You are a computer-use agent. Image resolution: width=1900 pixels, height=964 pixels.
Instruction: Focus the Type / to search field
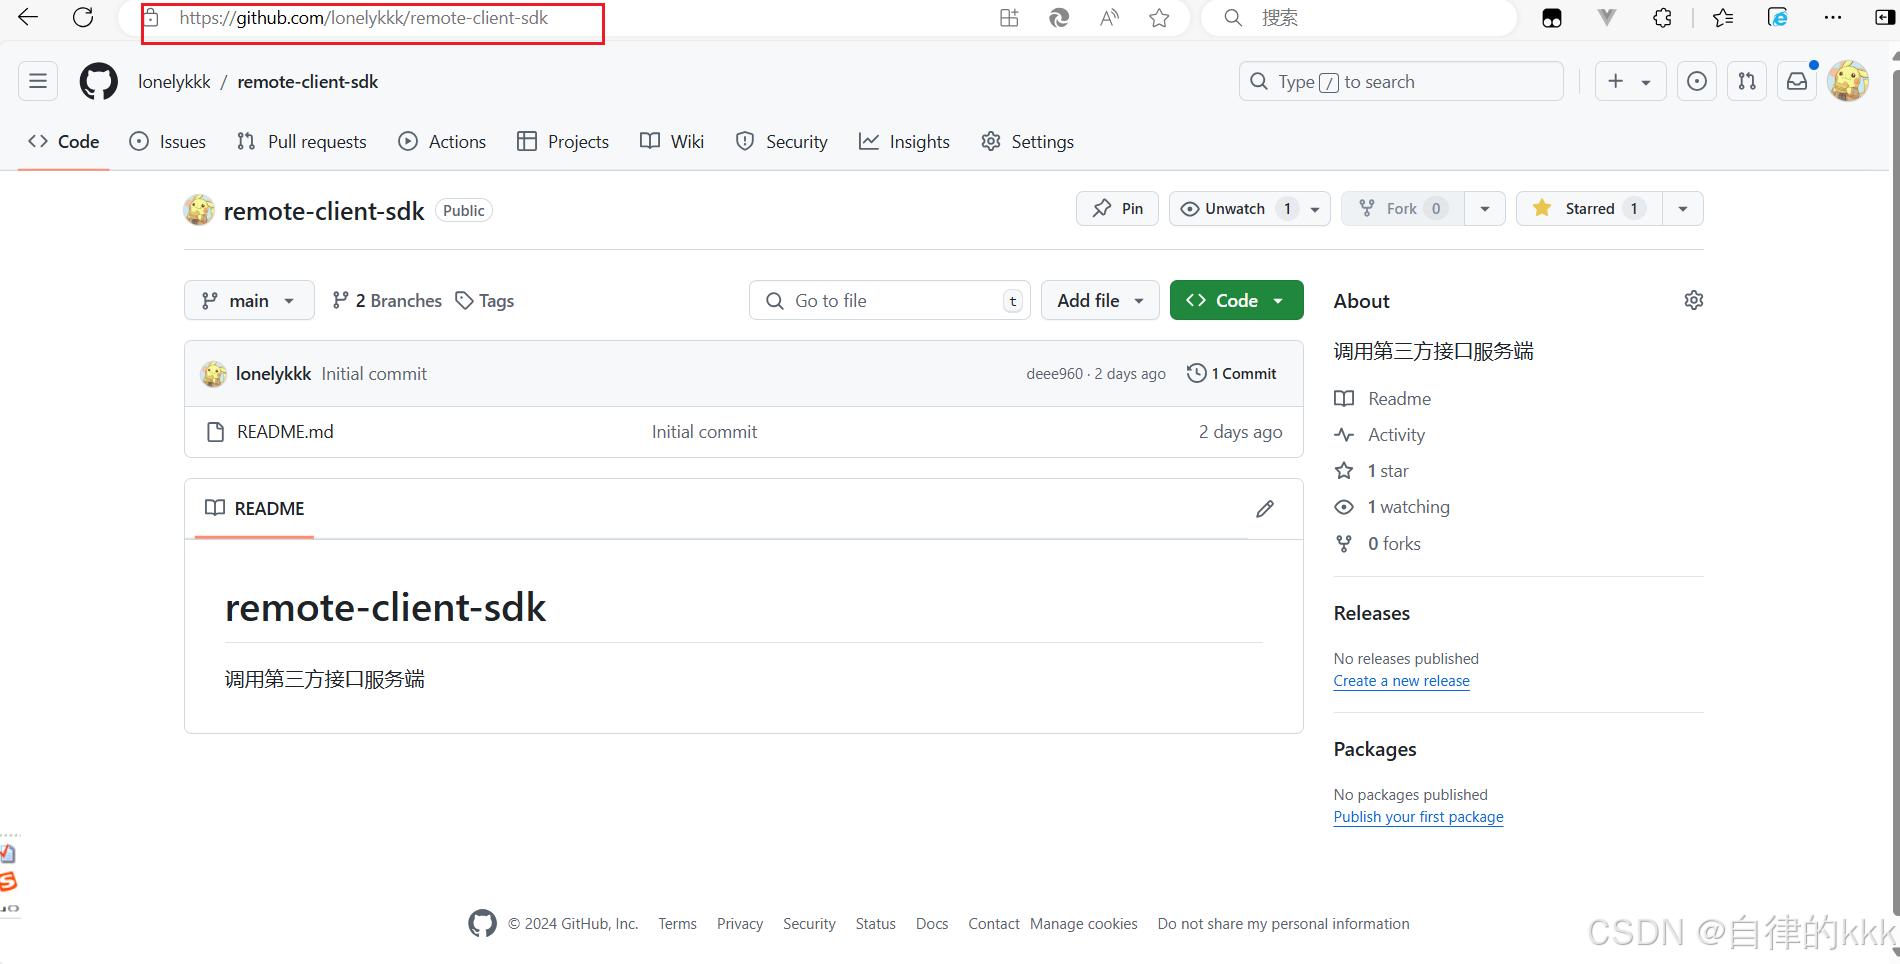tap(1401, 81)
